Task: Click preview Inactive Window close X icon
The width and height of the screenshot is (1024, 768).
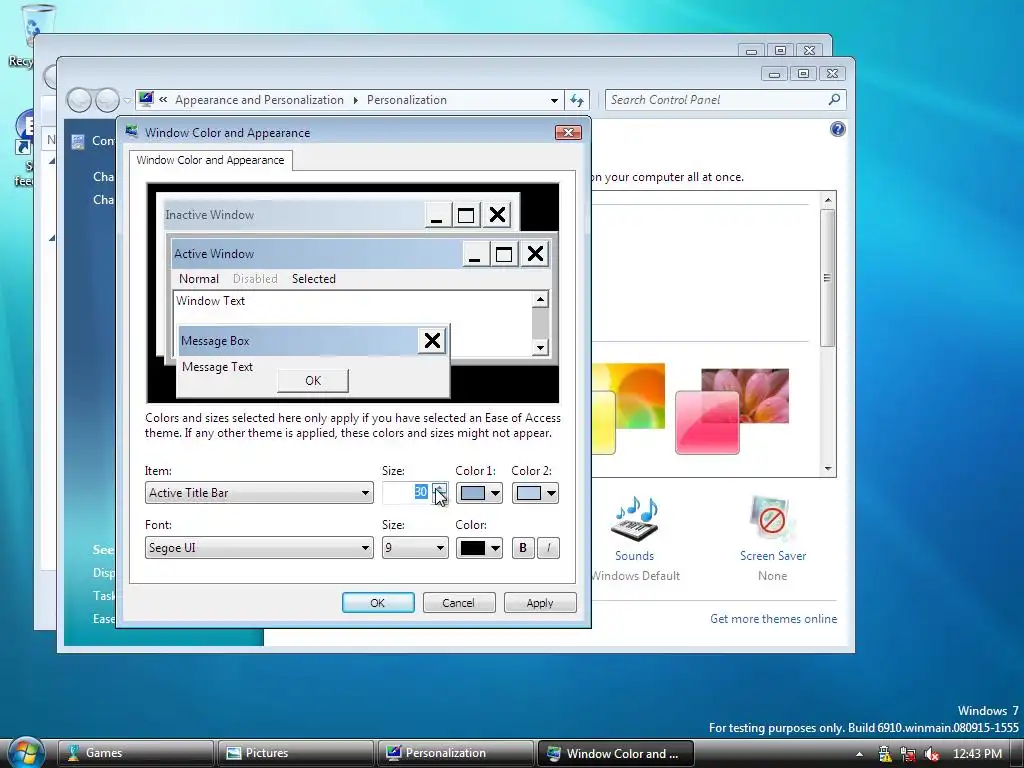Action: click(497, 215)
